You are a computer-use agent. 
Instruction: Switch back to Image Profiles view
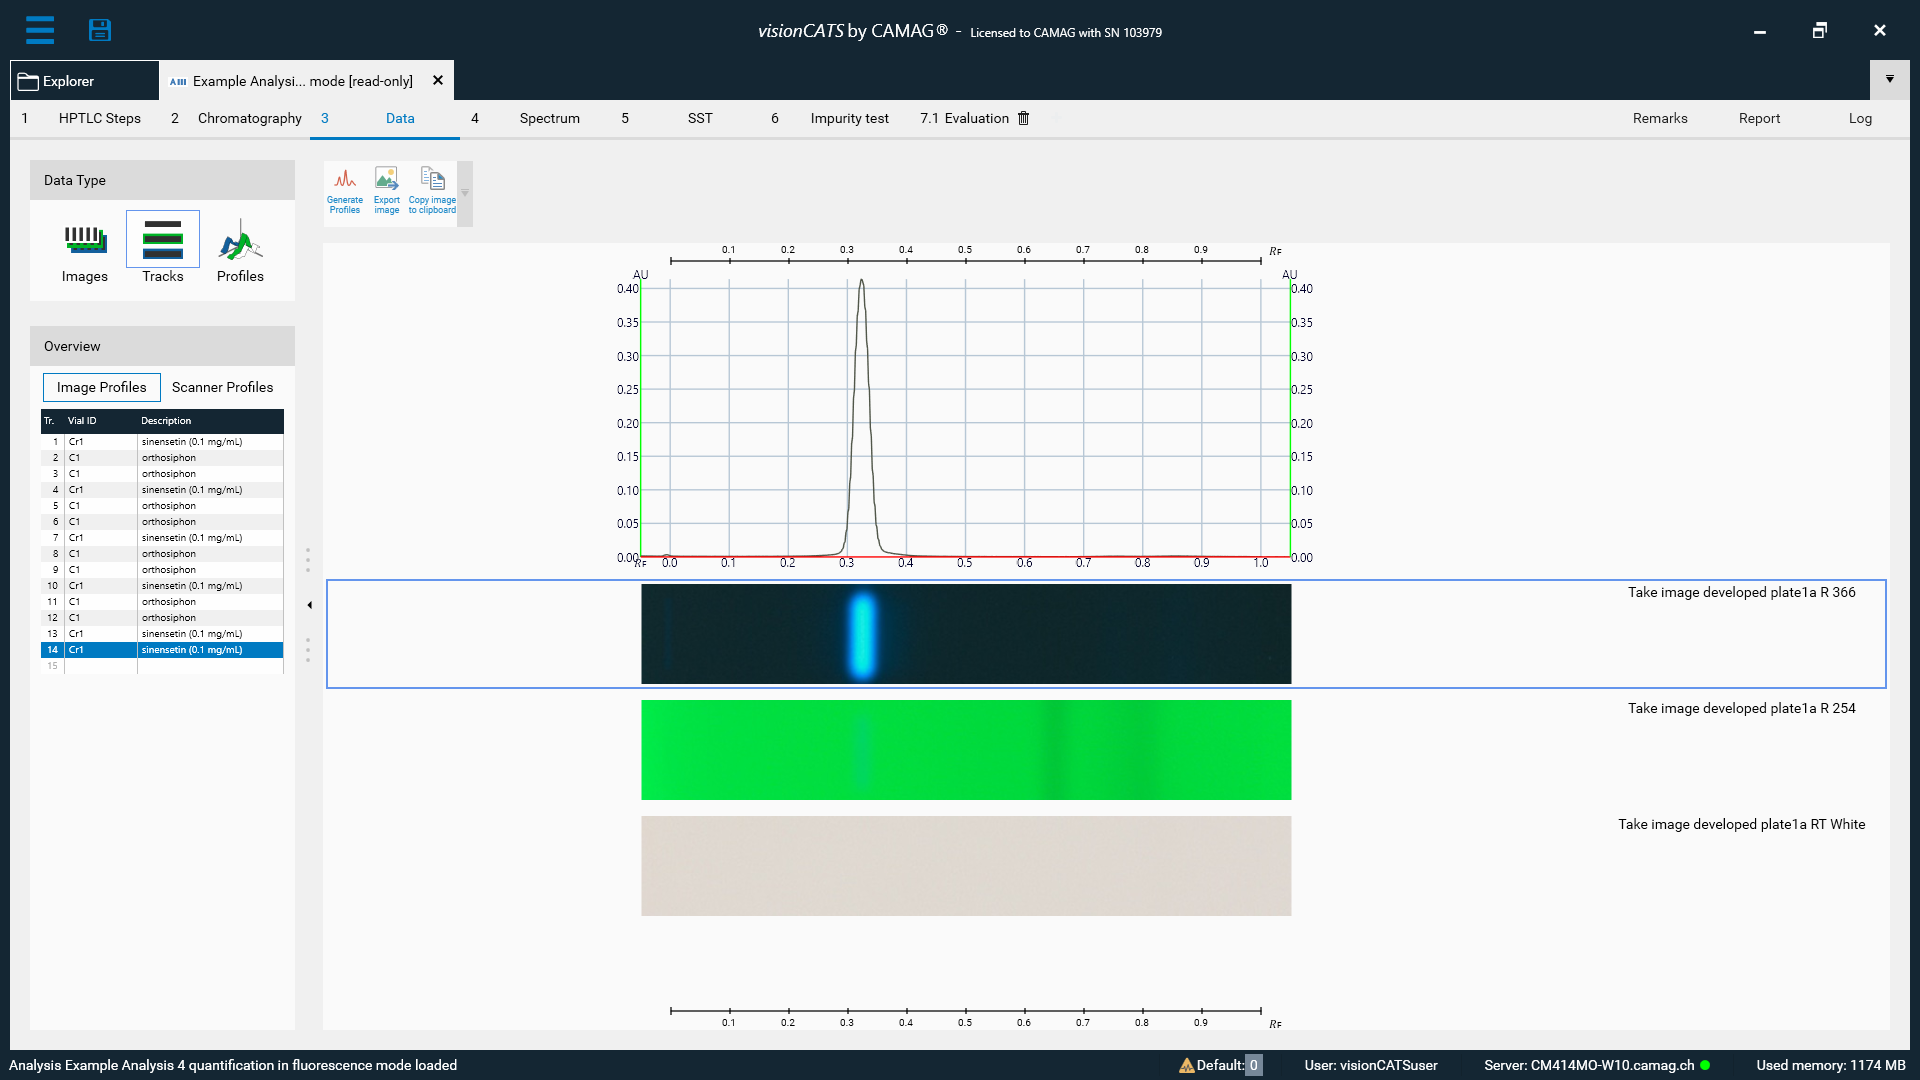pyautogui.click(x=101, y=387)
